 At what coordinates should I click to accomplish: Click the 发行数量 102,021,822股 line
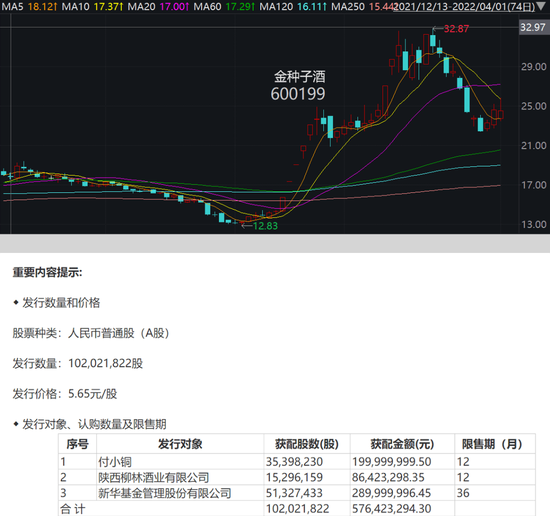(78, 363)
